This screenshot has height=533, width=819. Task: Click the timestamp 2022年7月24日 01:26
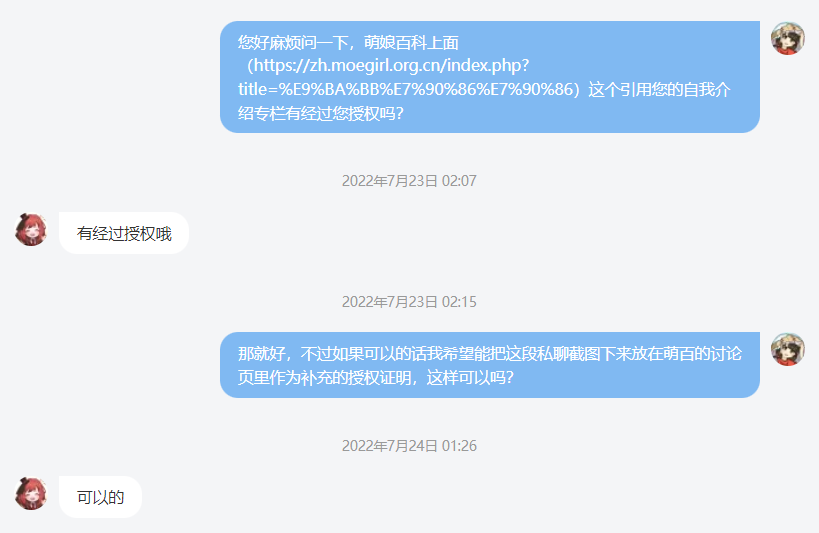[409, 446]
